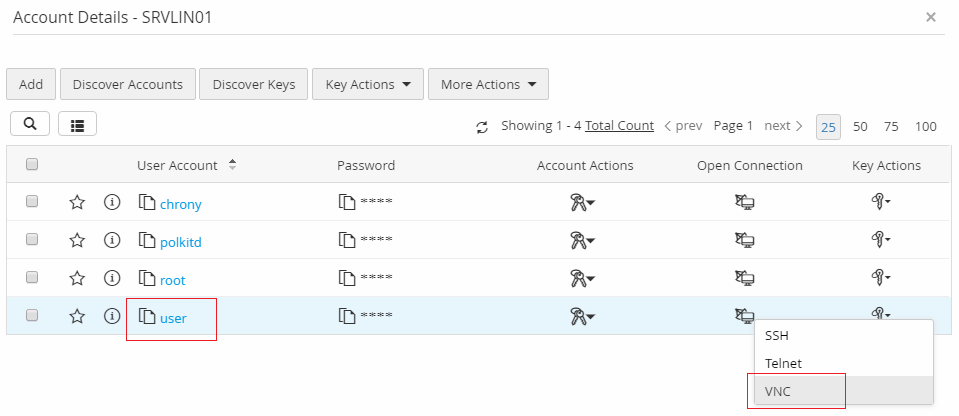Screen dimensions: 959x416
Task: Open Account Actions dropdown for polkitd
Action: [583, 241]
